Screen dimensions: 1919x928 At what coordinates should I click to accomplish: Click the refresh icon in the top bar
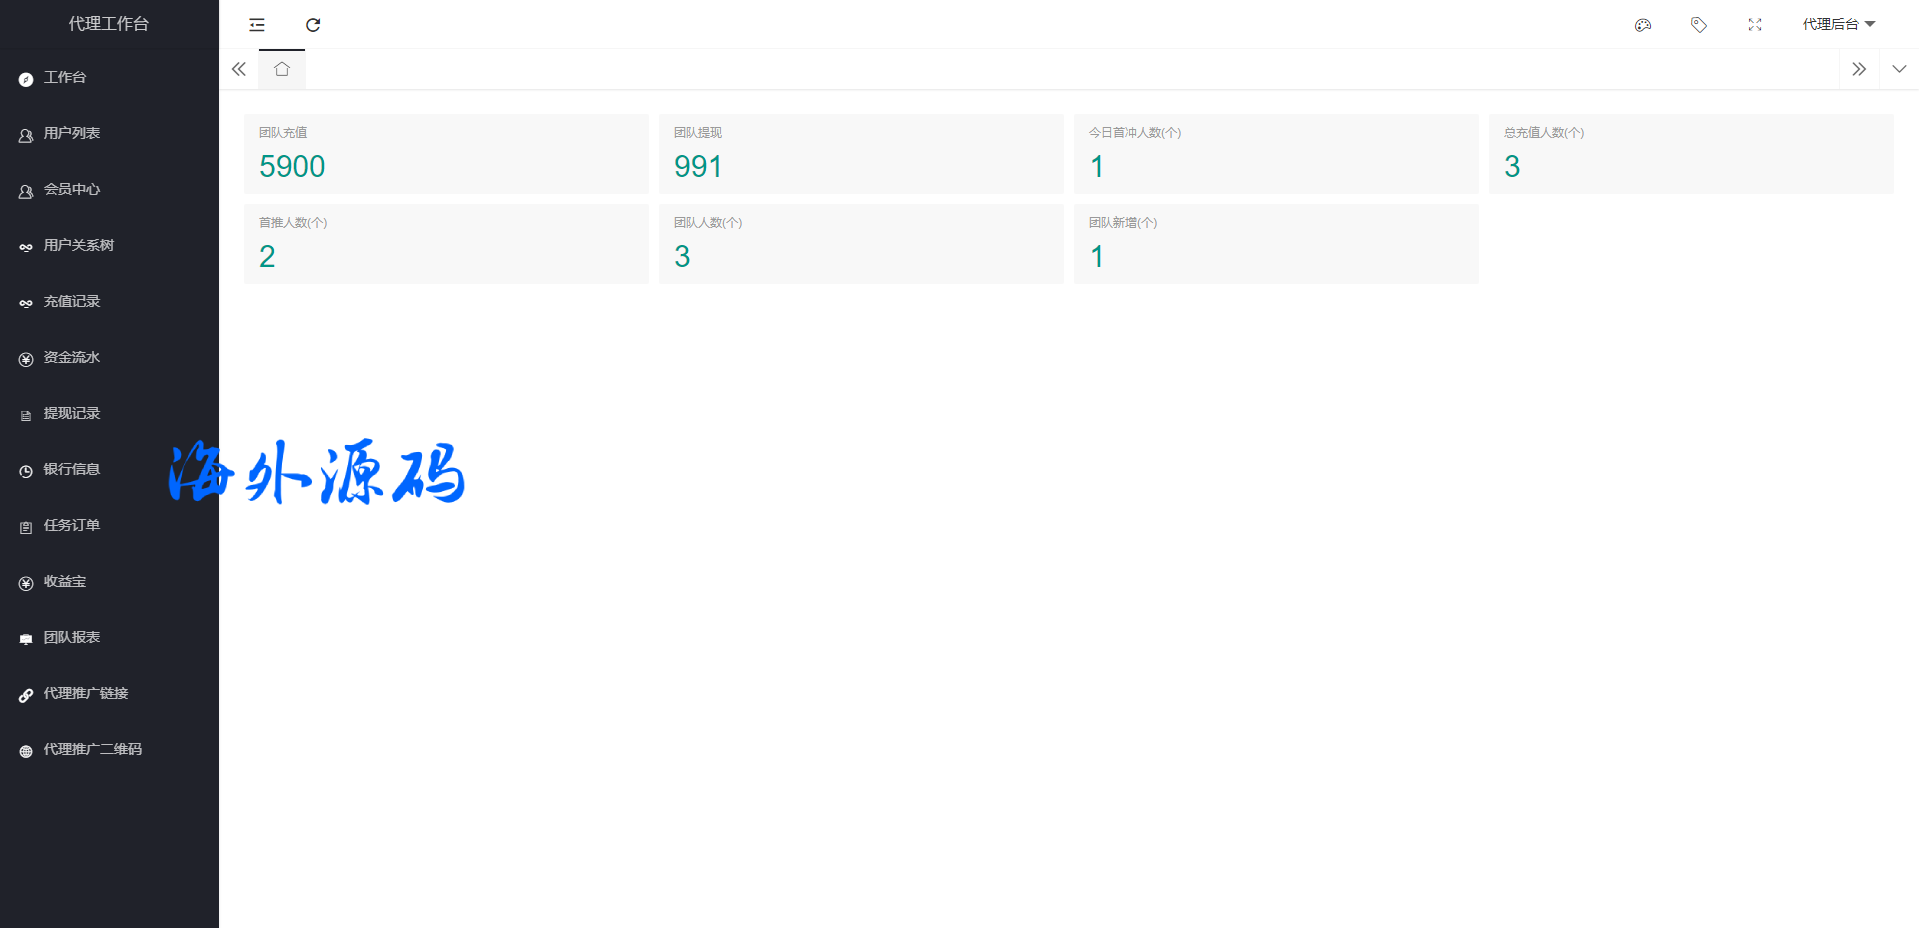point(313,25)
